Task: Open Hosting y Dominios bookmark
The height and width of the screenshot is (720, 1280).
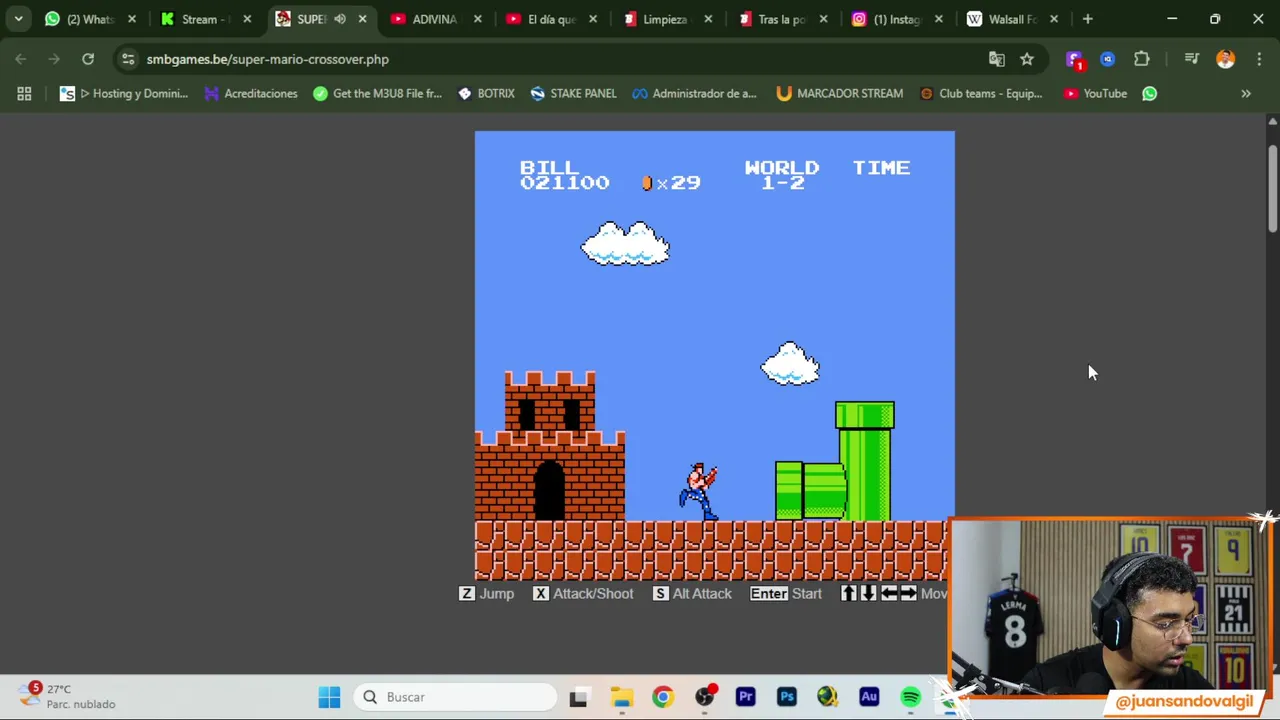Action: click(x=124, y=93)
